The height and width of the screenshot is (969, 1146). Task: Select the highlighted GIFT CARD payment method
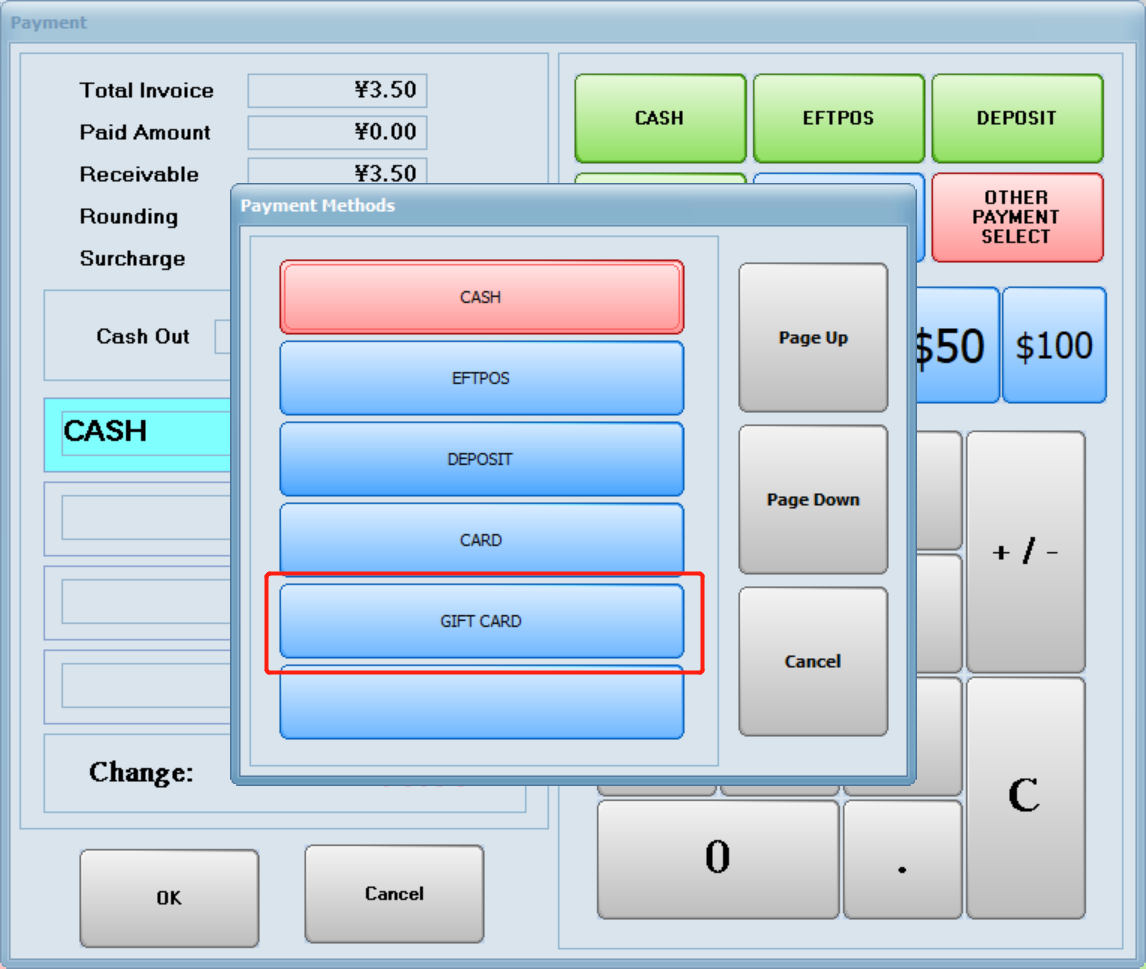tap(482, 620)
